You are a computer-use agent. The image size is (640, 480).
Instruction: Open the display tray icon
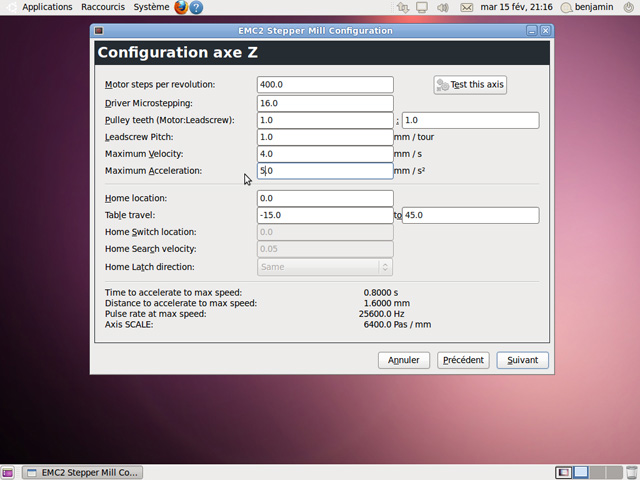pos(422,7)
